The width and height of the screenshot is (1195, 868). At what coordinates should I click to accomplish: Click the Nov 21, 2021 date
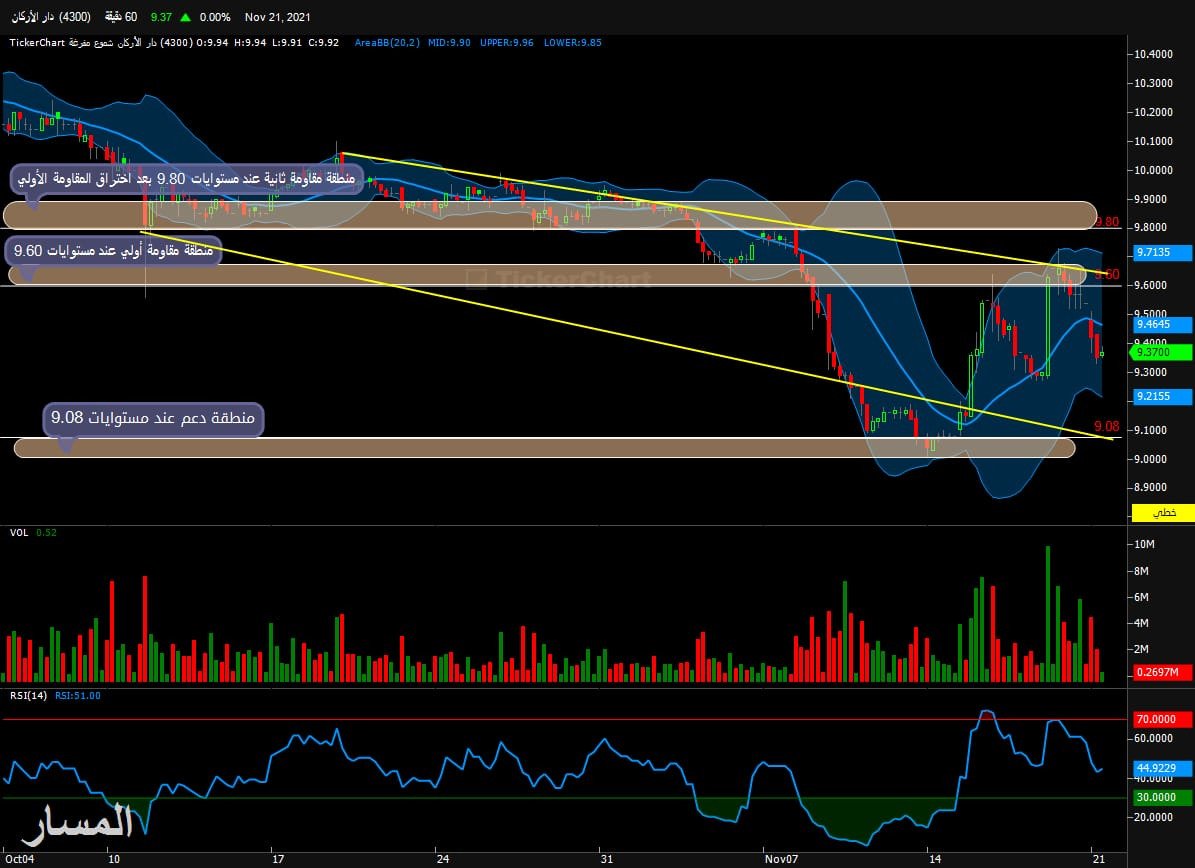(x=277, y=17)
